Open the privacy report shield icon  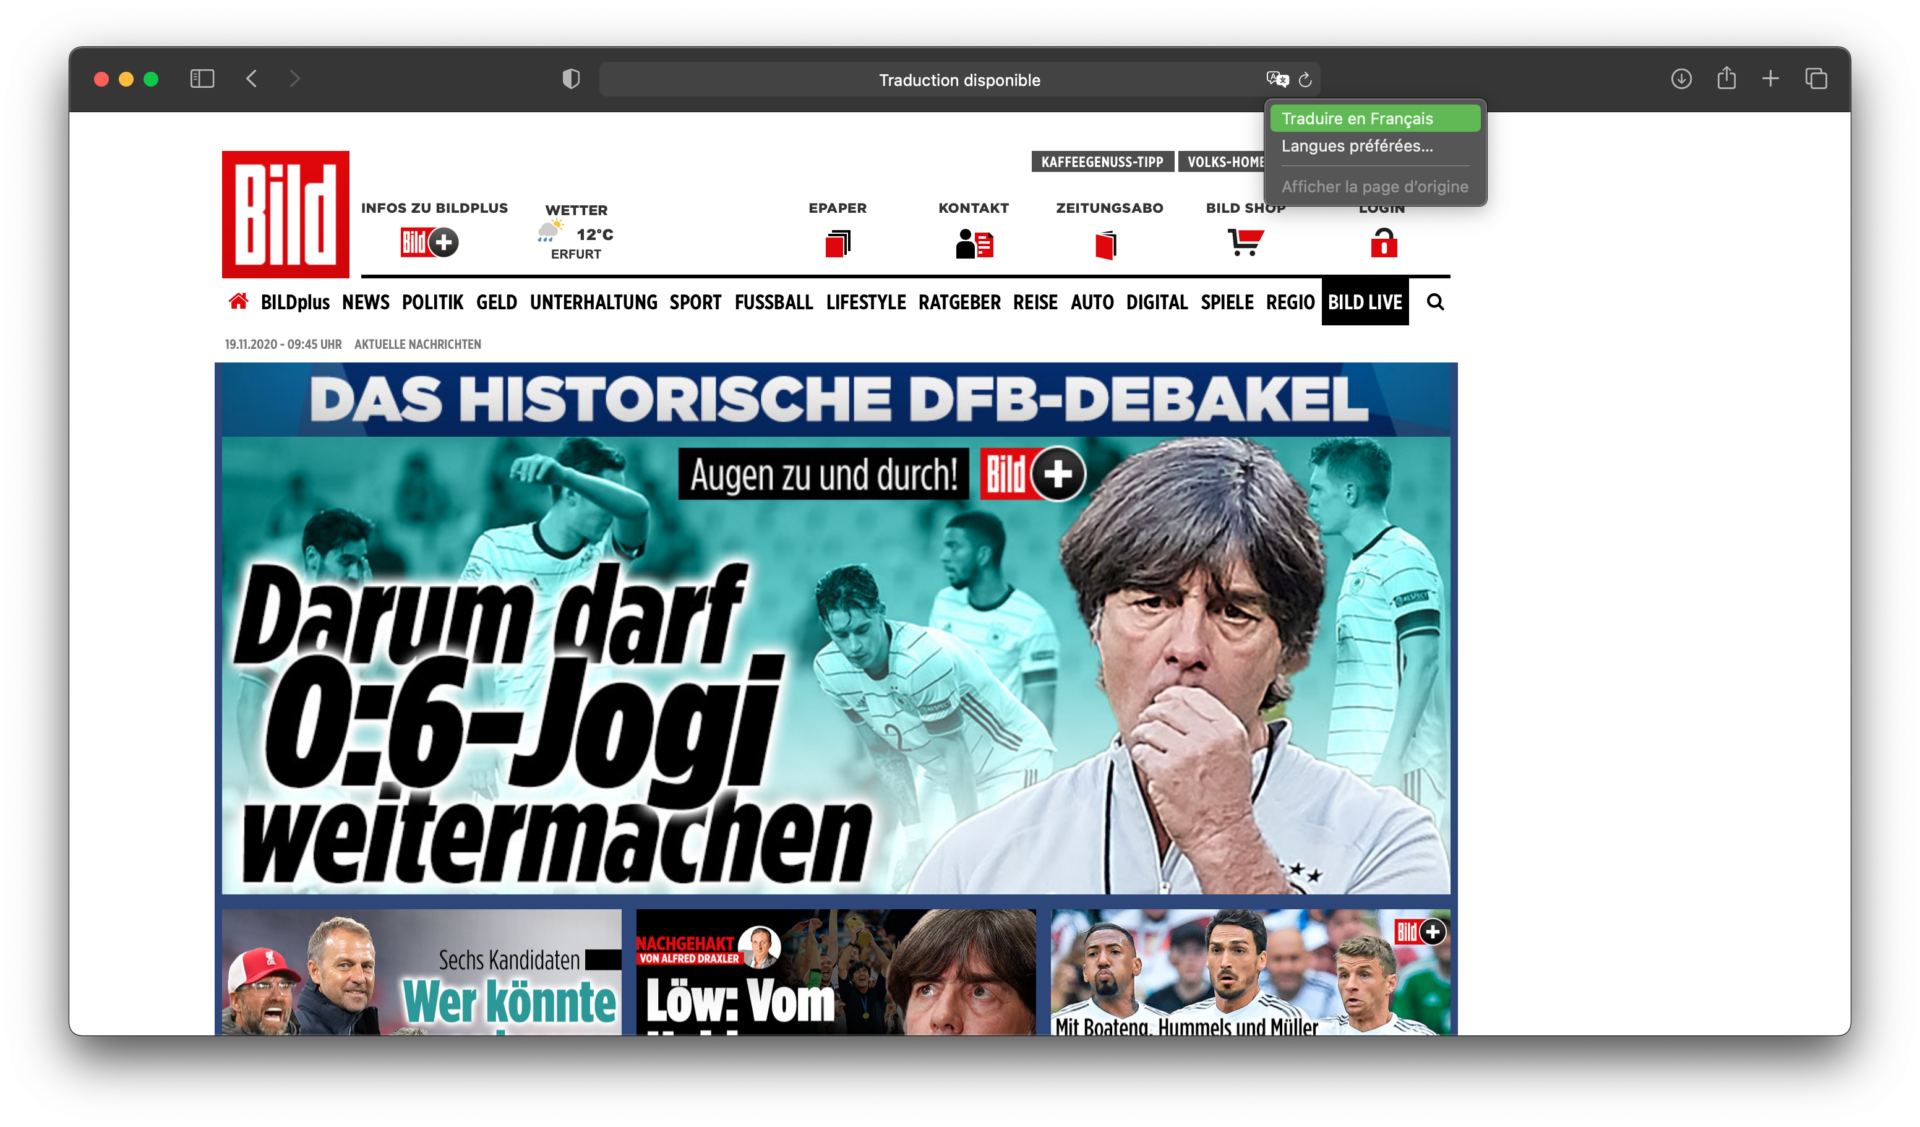click(571, 79)
